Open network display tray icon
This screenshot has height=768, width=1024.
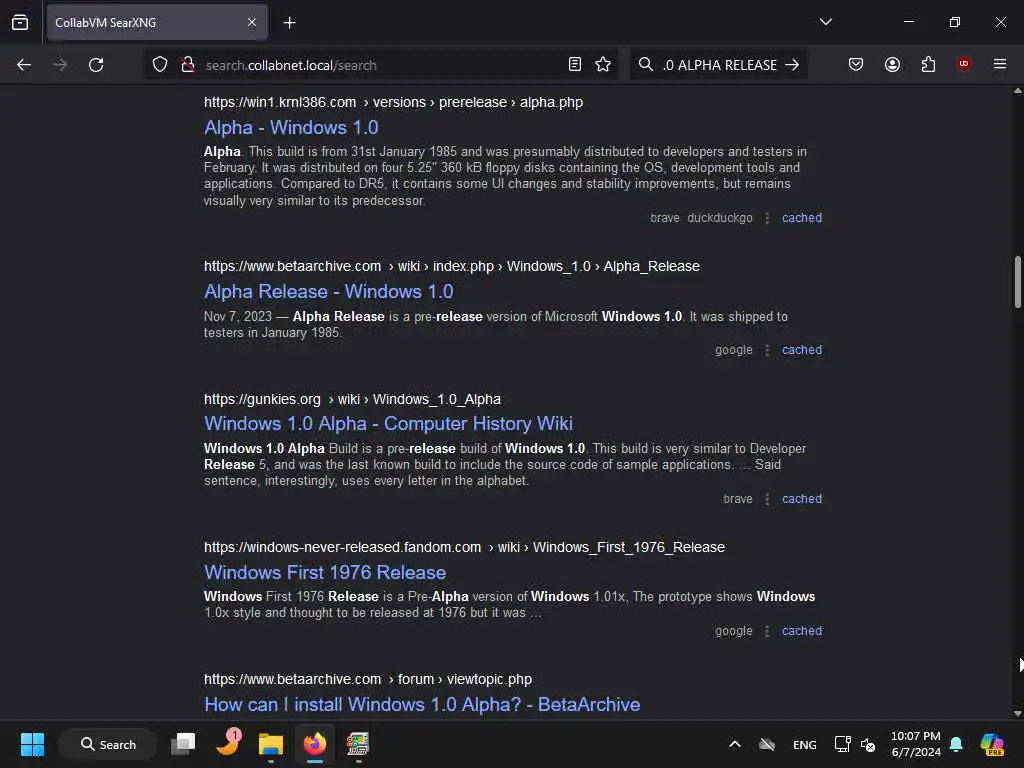842,744
